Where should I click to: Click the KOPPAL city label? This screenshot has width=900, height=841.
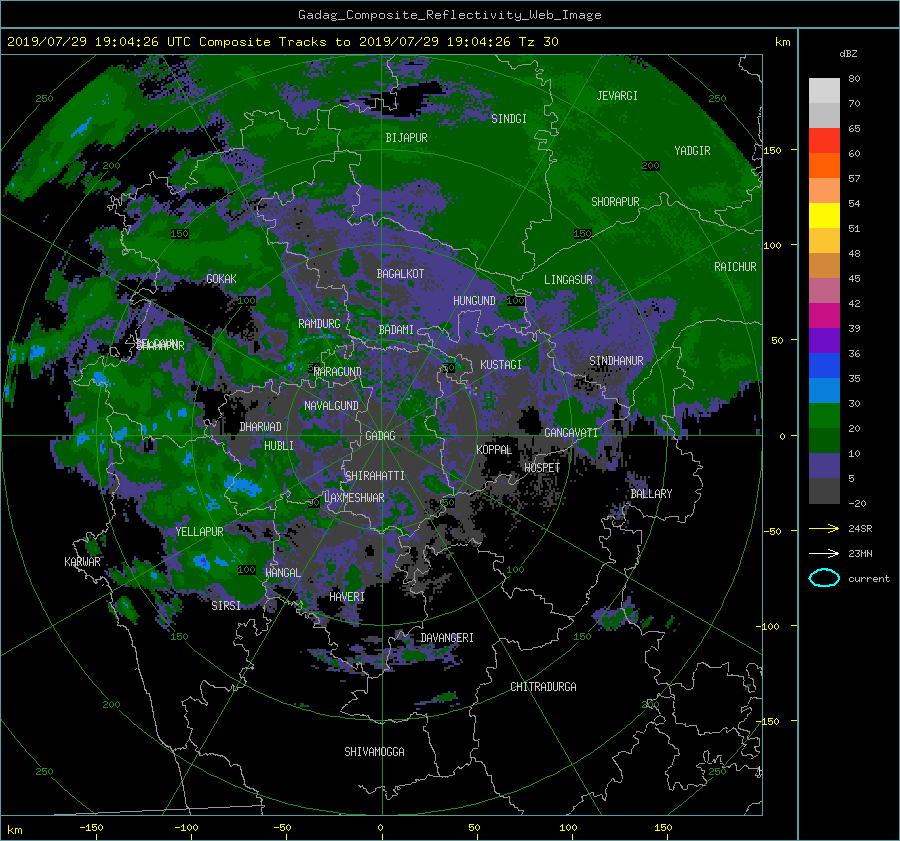pos(494,450)
